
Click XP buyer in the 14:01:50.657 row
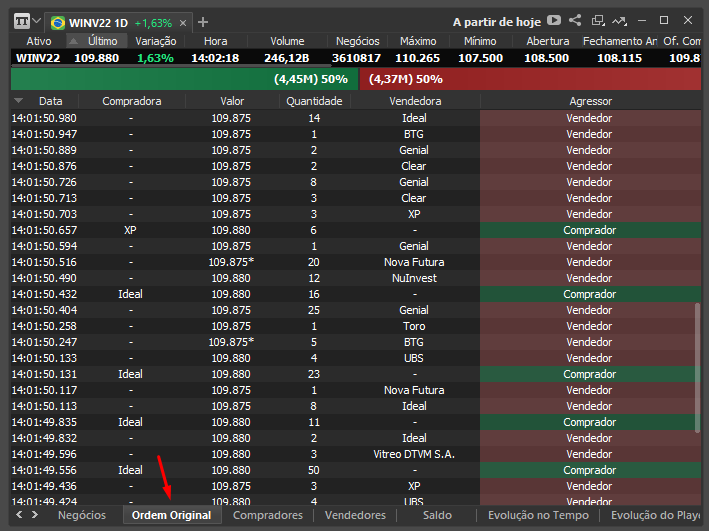[x=130, y=230]
